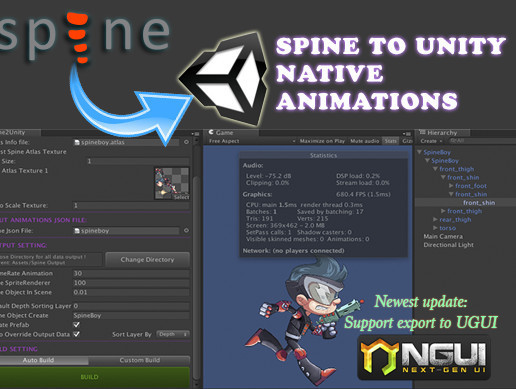Viewport: 516px width, 389px height.
Task: Collapse the root SpineBoy tree arrow
Action: click(420, 152)
